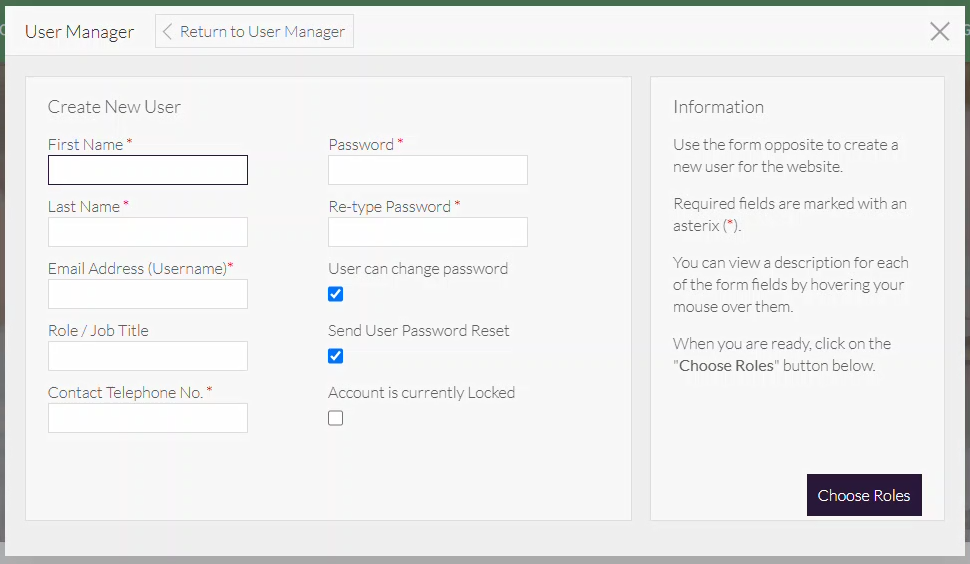Click the Return to User Manager button text
This screenshot has width=970, height=564.
pyautogui.click(x=262, y=32)
